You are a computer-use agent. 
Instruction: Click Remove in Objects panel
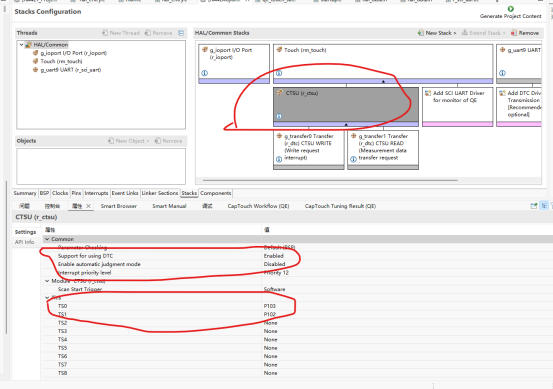169,141
